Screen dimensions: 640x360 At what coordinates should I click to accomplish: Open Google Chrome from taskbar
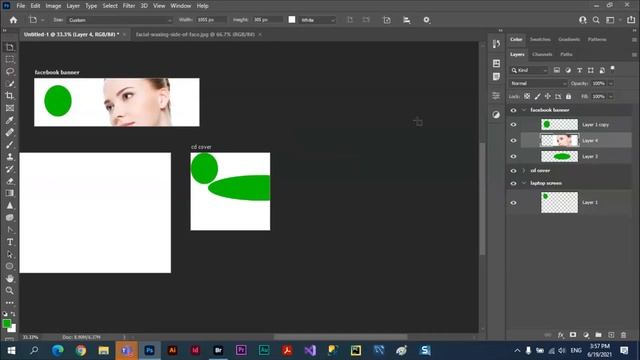click(81, 350)
